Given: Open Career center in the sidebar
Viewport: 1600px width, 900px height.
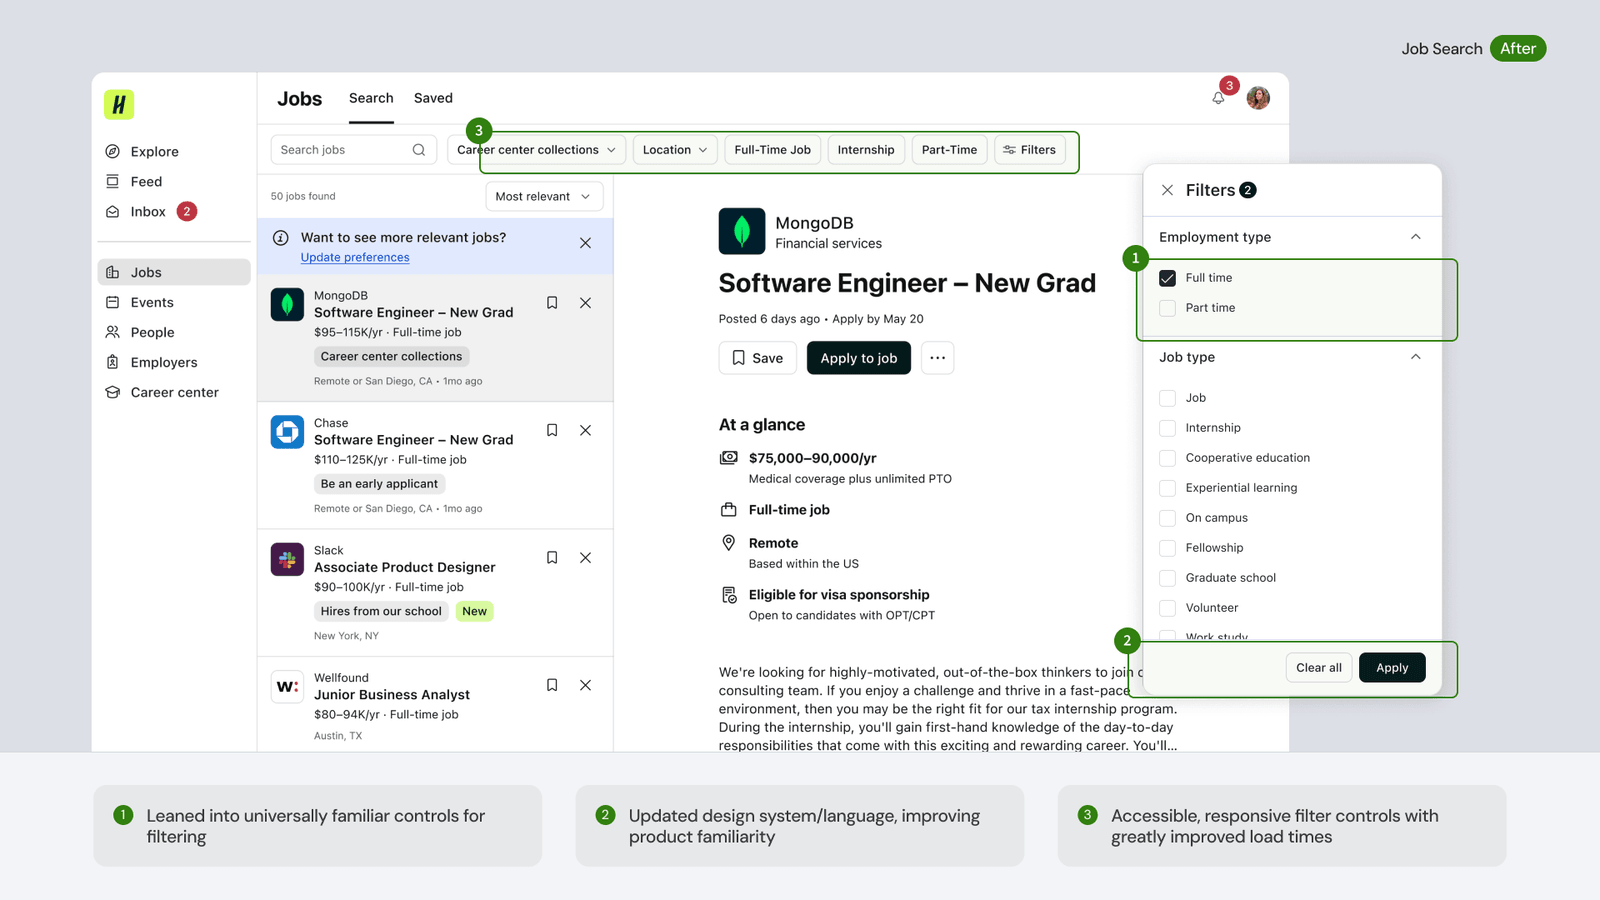Looking at the screenshot, I should pyautogui.click(x=162, y=392).
